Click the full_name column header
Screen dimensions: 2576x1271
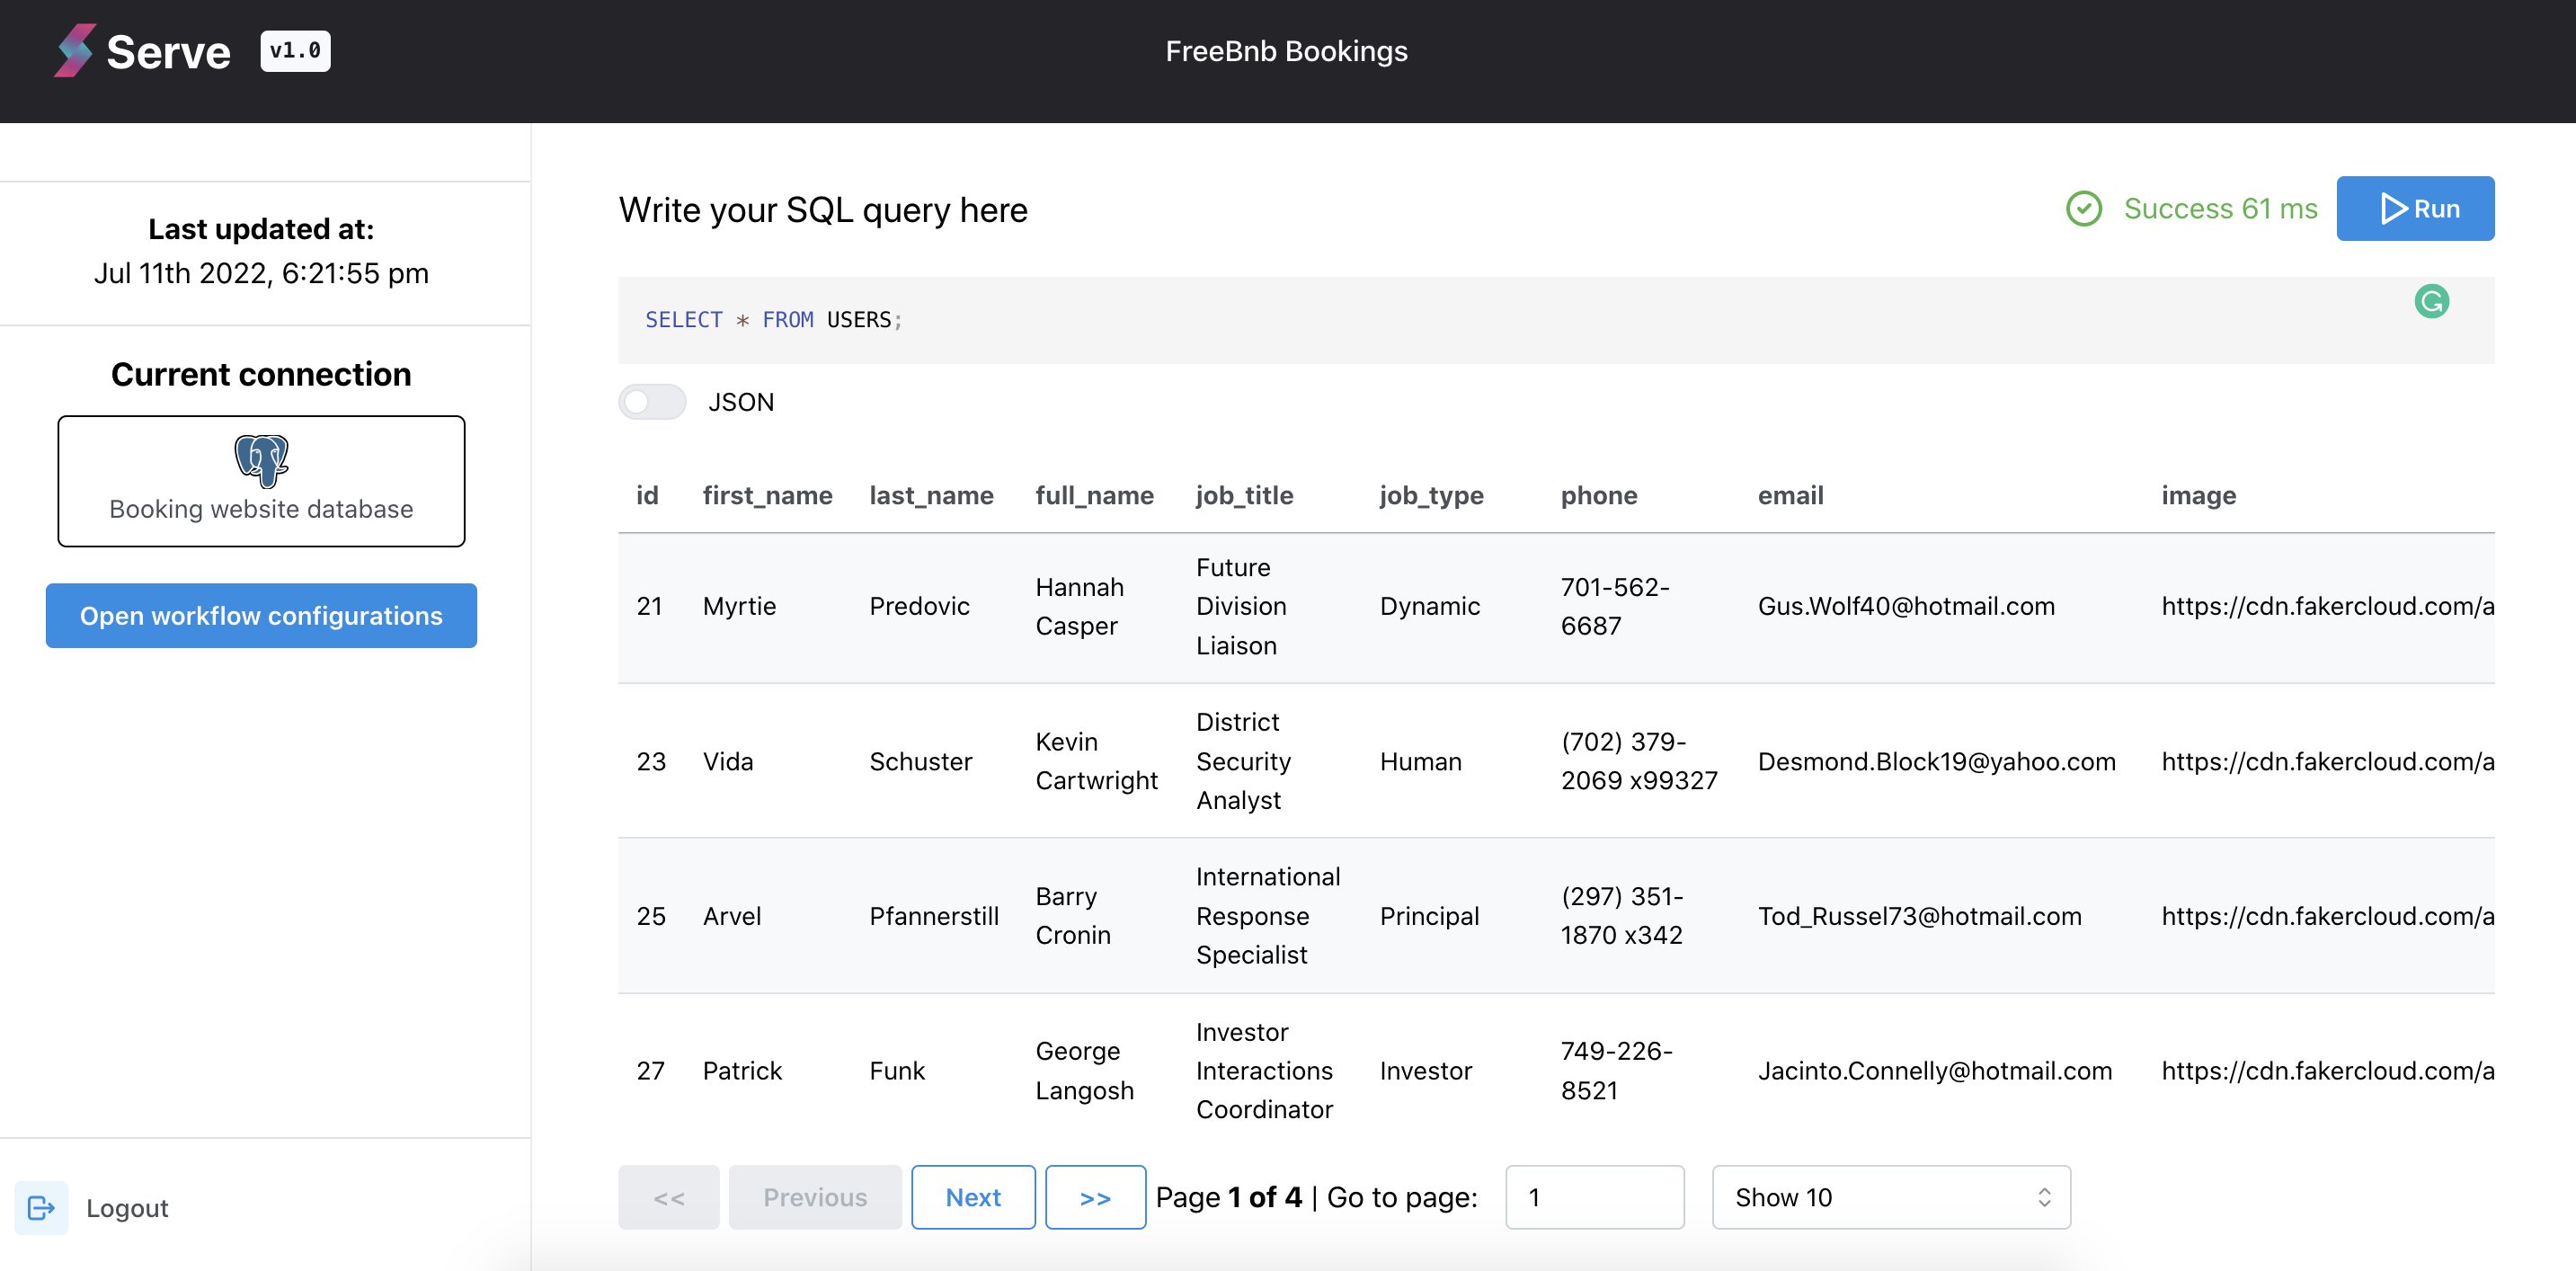pyautogui.click(x=1094, y=495)
